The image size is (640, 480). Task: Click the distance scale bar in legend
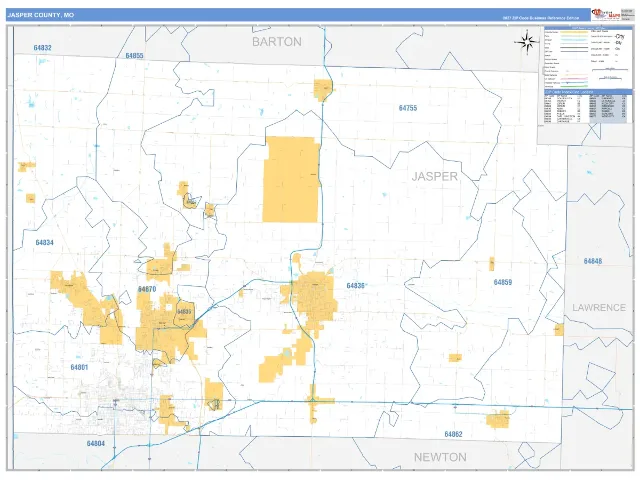tap(610, 70)
